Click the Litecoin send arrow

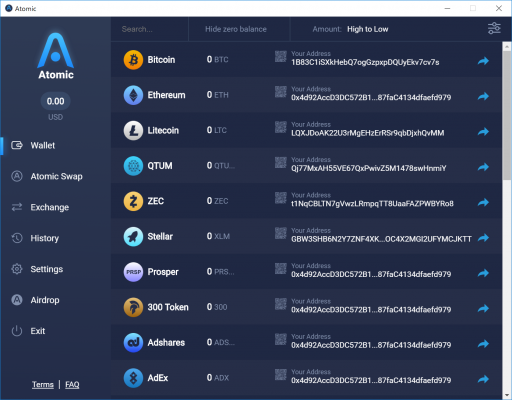[483, 132]
